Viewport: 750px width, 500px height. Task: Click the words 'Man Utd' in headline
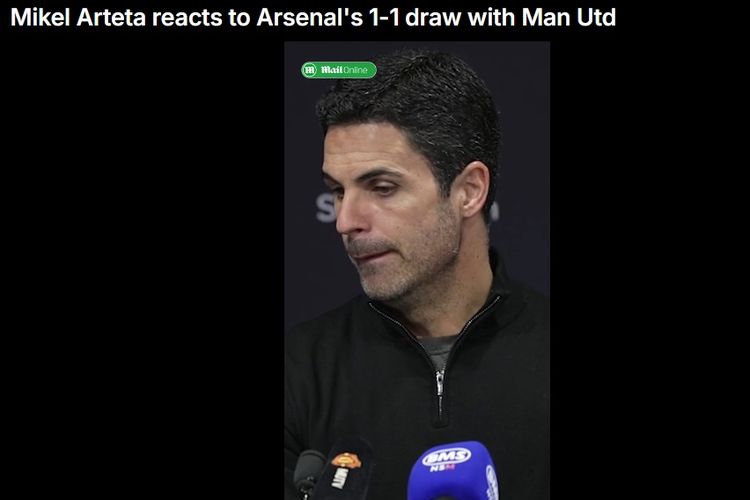(568, 17)
